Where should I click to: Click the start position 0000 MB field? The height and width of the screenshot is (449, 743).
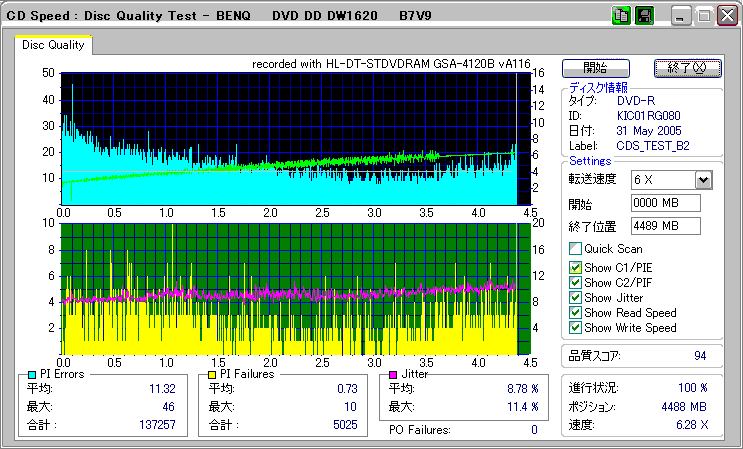(x=666, y=204)
